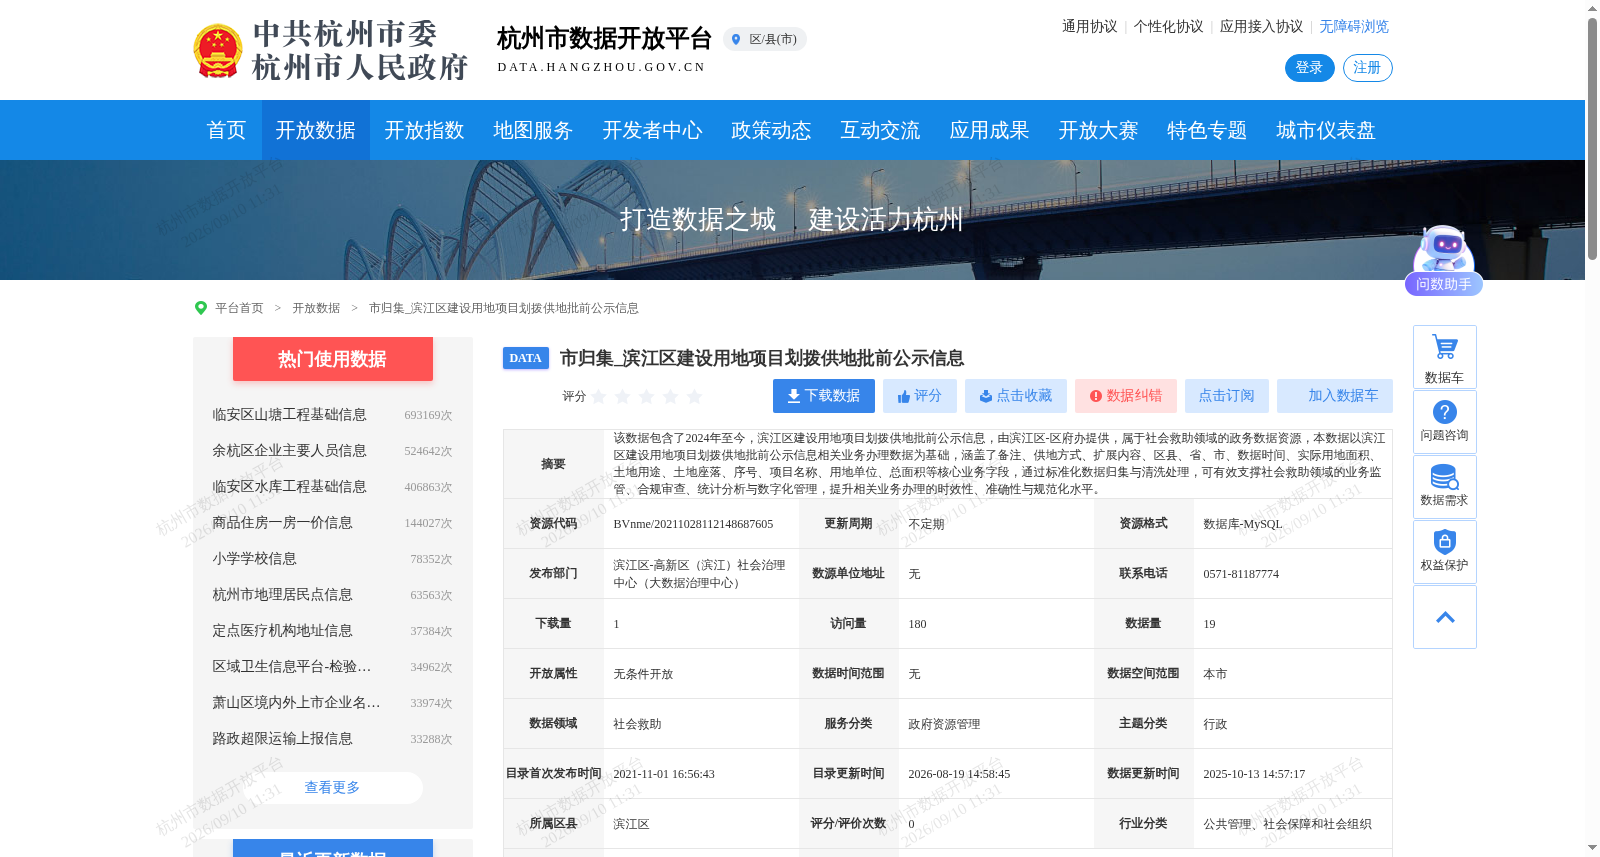Click the back-to-top up arrow
Image resolution: width=1600 pixels, height=857 pixels.
point(1445,617)
